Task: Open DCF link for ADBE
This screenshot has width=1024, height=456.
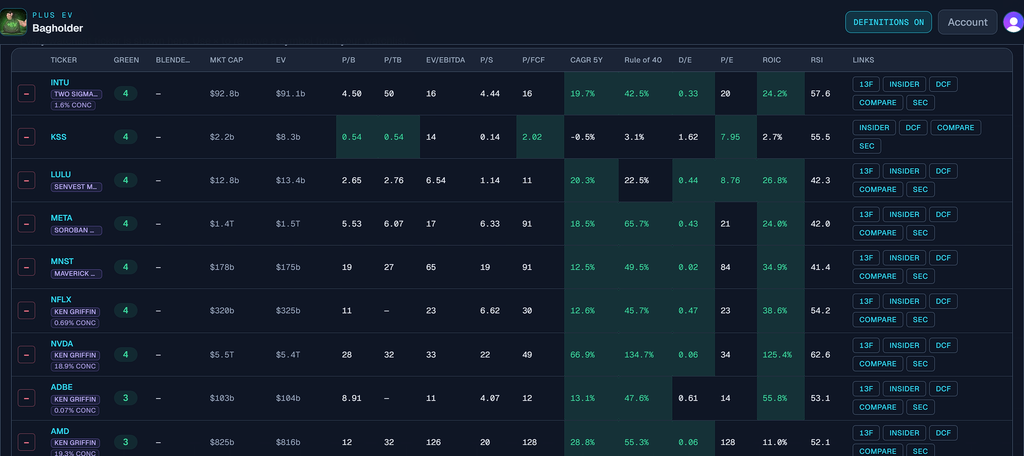Action: [x=943, y=389]
